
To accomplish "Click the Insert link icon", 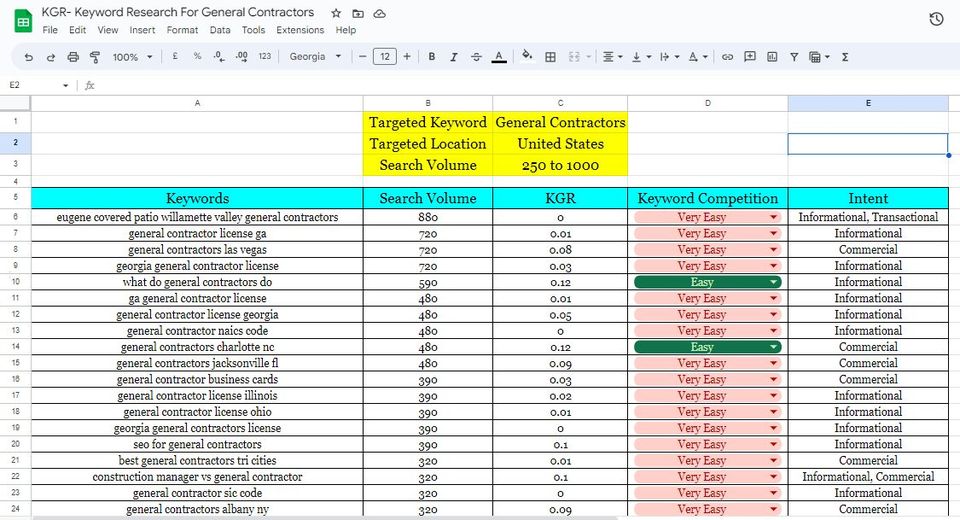I will coord(727,57).
